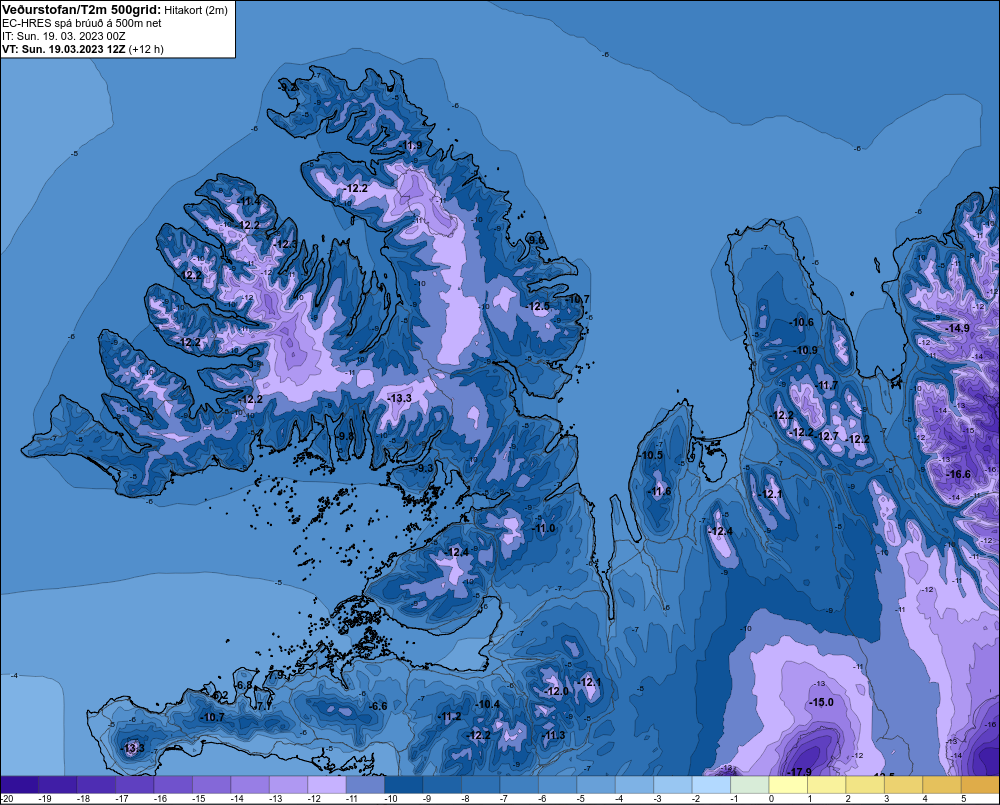Click the -10.9 temperature label
Viewport: 1000px width, 805px height.
[x=805, y=350]
